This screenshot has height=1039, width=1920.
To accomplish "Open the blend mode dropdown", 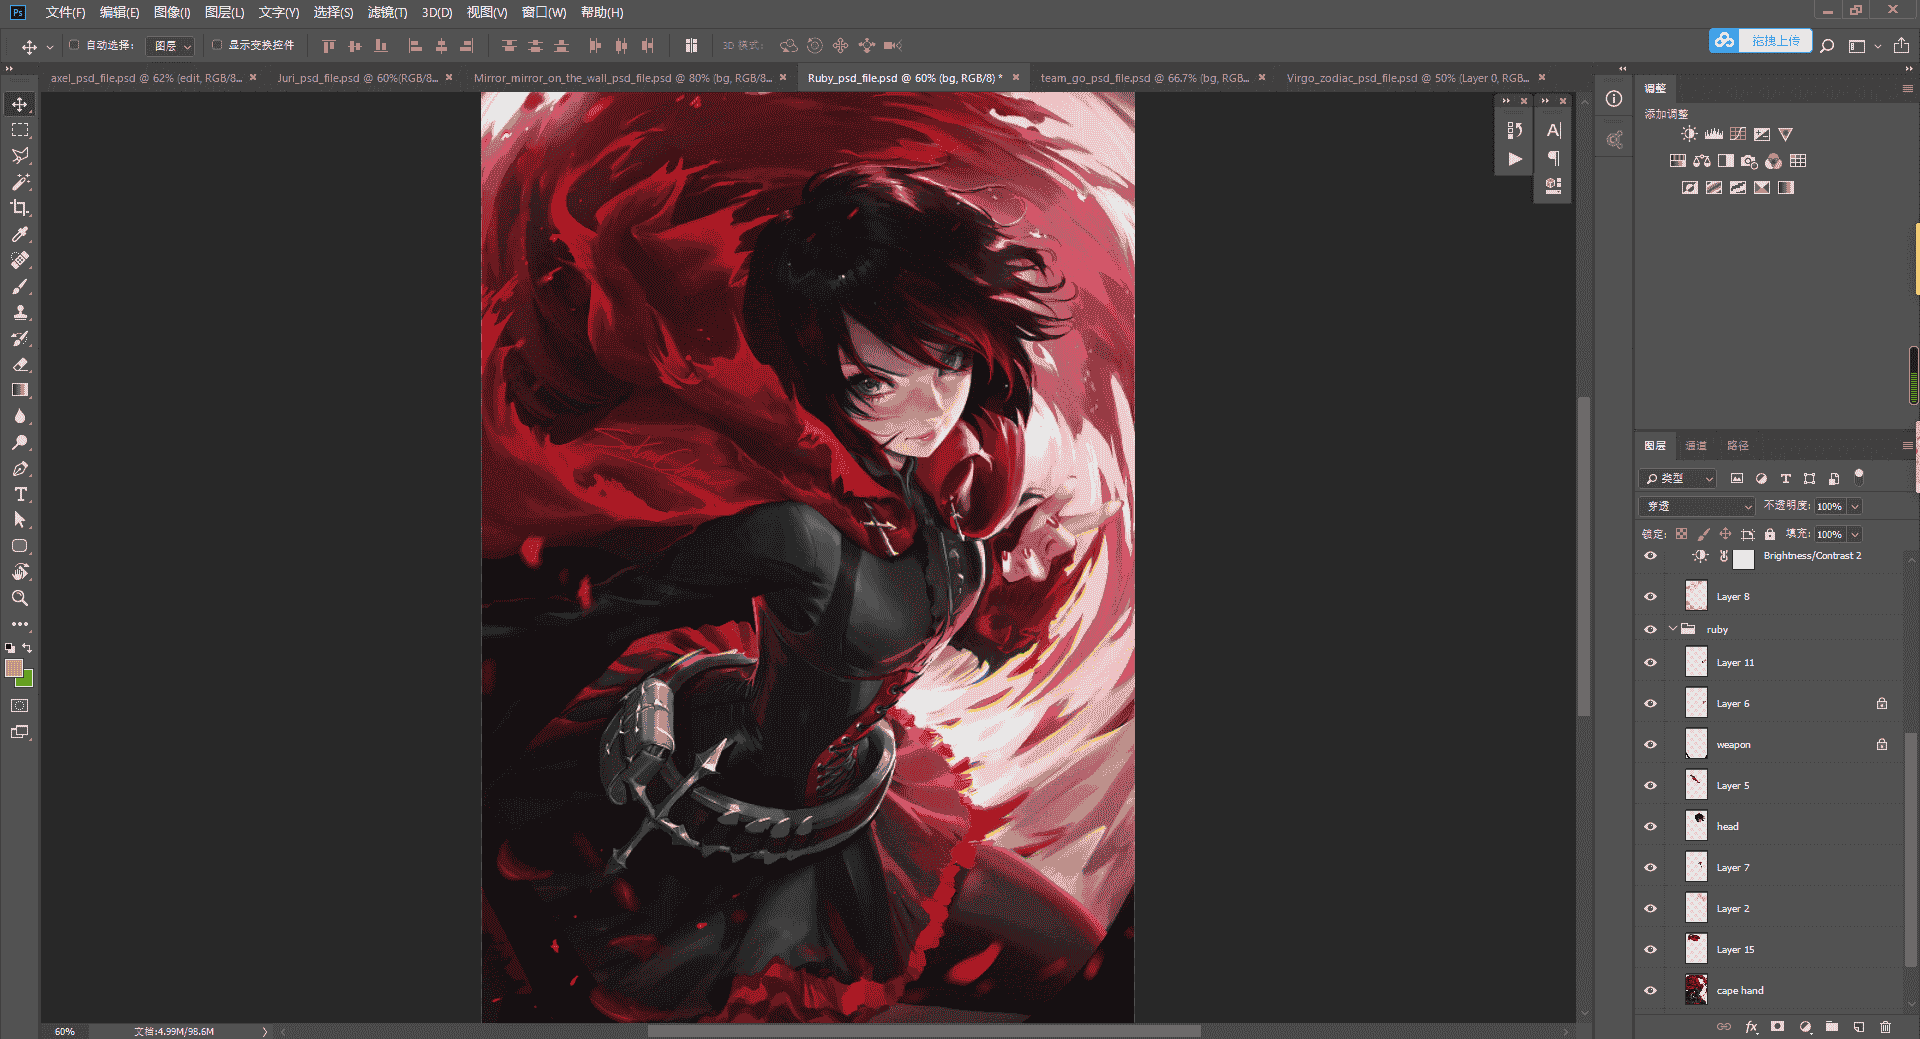I will (1696, 506).
